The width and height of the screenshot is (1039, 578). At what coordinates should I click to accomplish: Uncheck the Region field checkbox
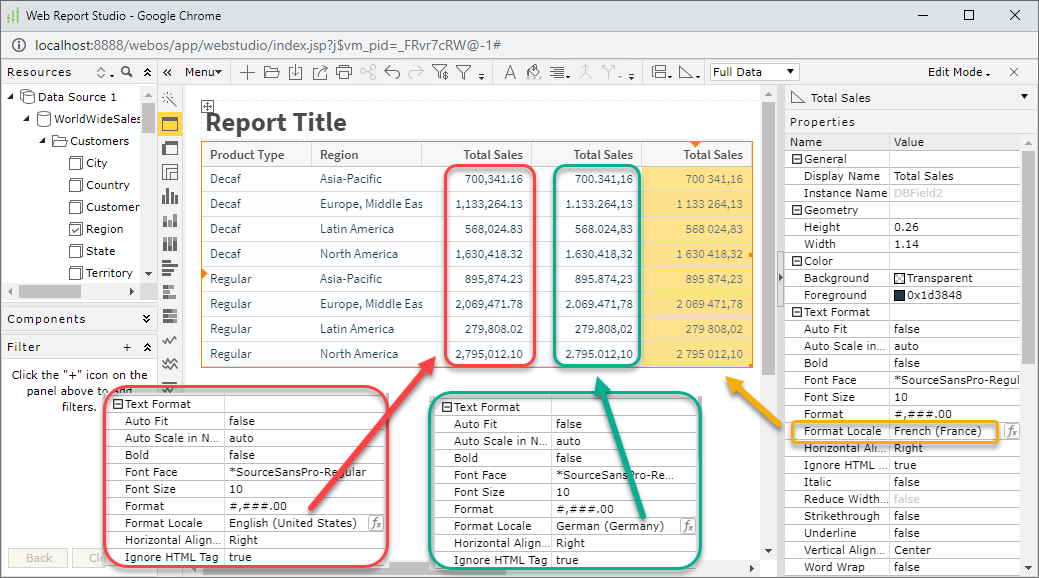point(76,229)
